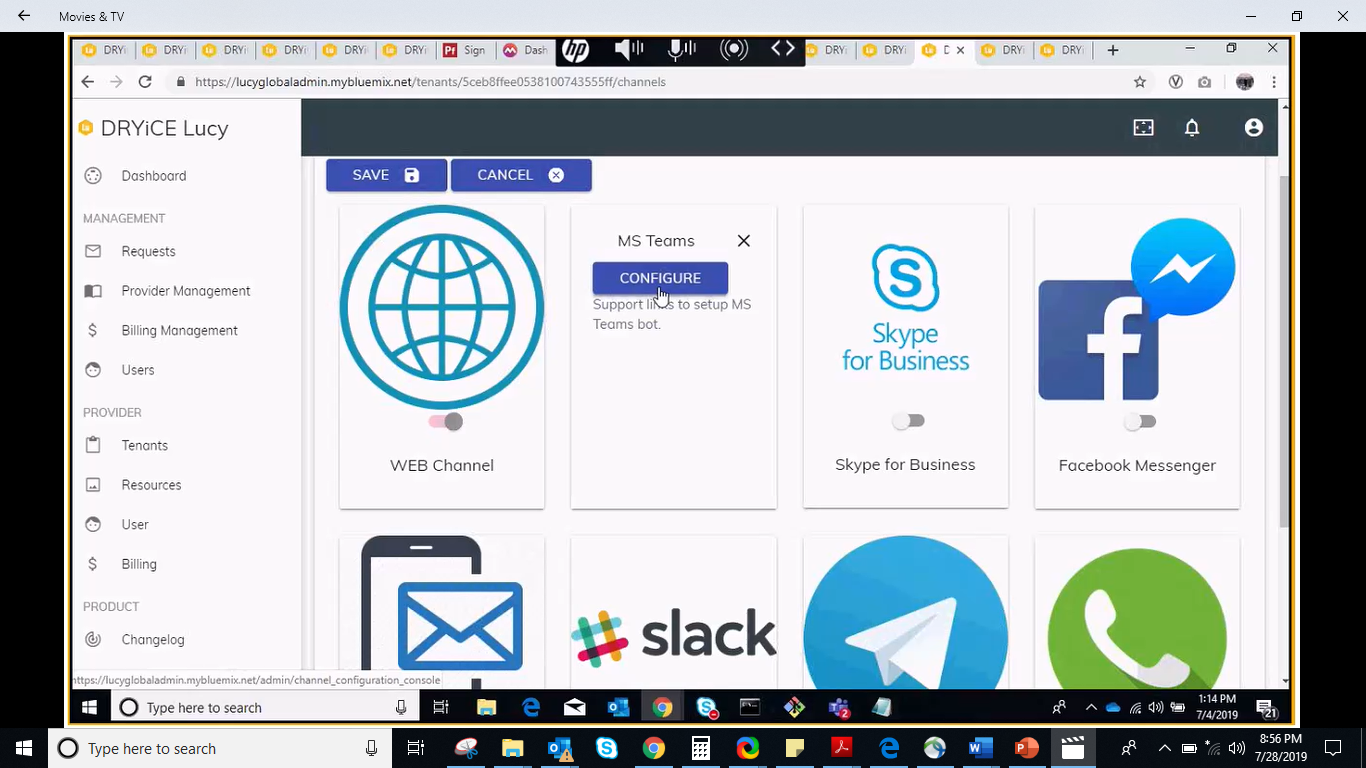Click the record icon in the overlay bar
The width and height of the screenshot is (1366, 768).
coord(734,50)
